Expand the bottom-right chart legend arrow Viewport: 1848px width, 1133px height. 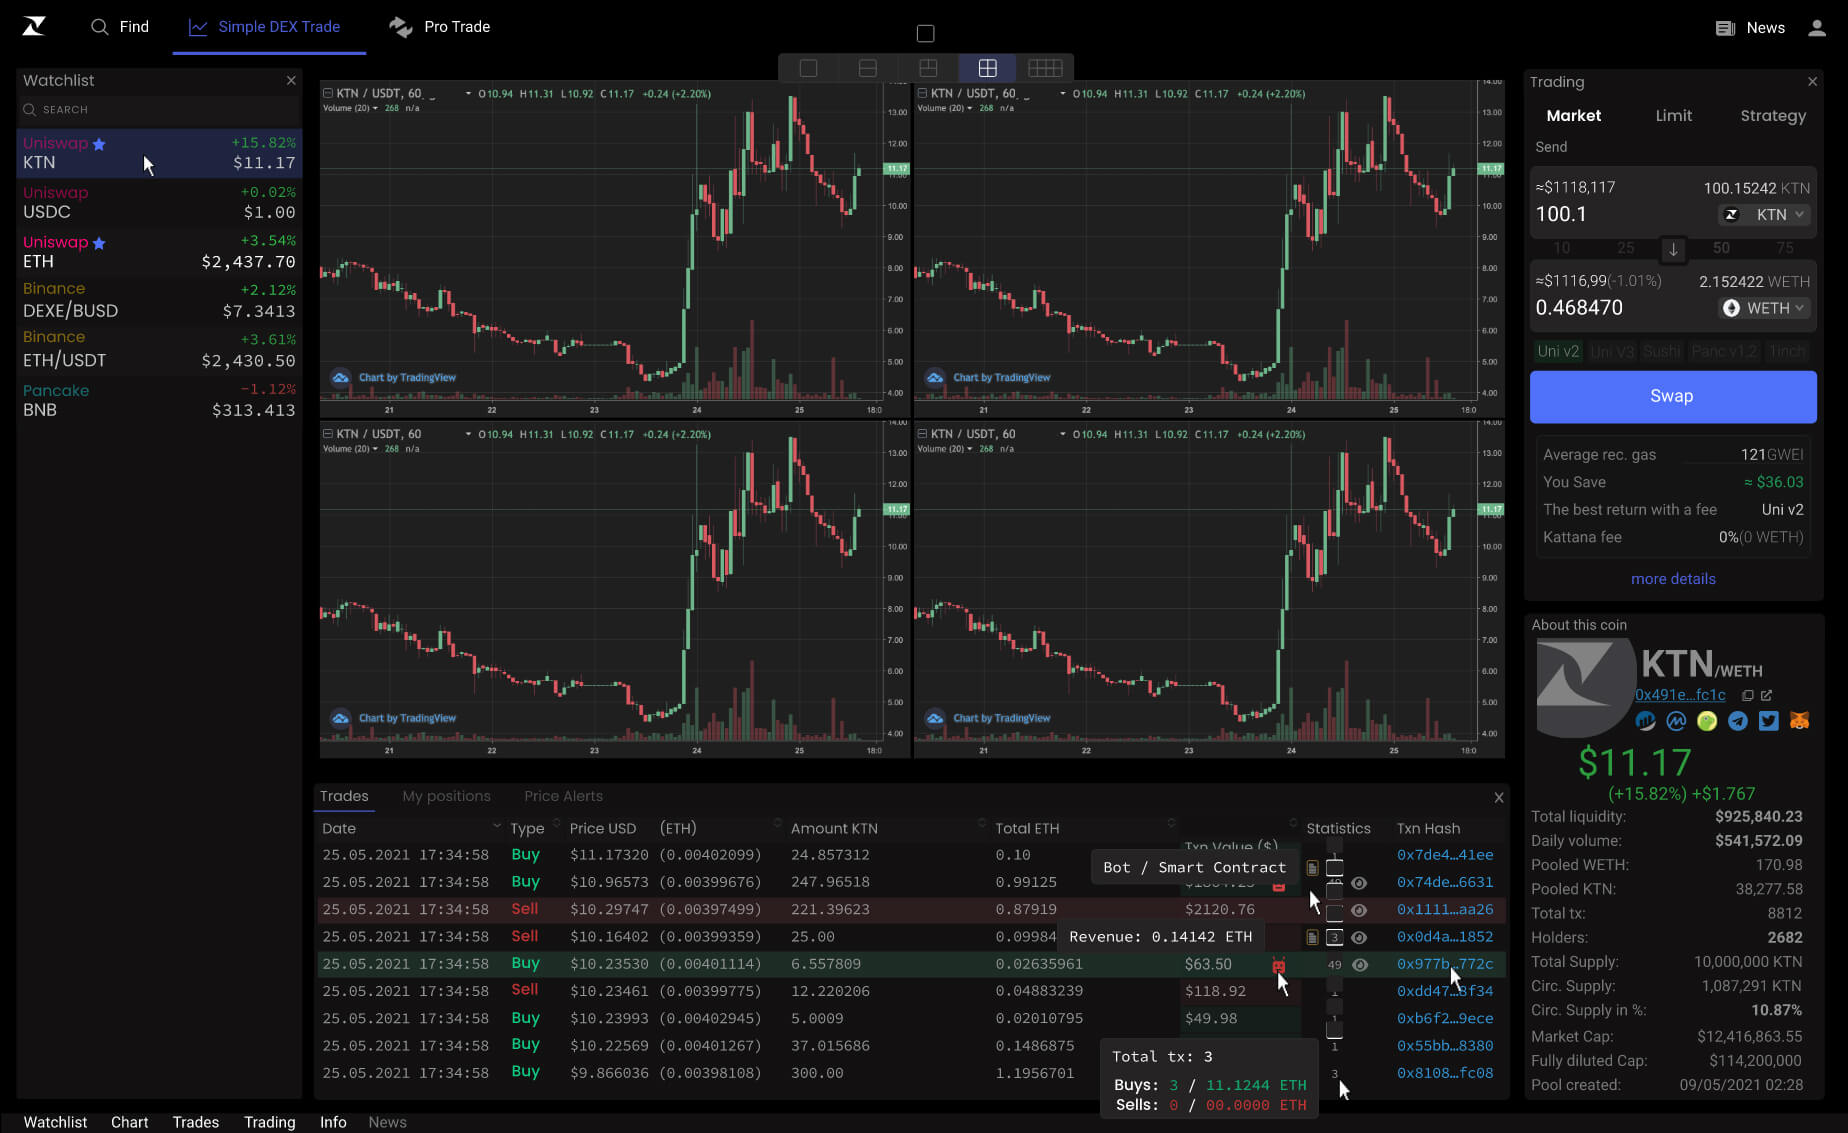[x=1062, y=435]
